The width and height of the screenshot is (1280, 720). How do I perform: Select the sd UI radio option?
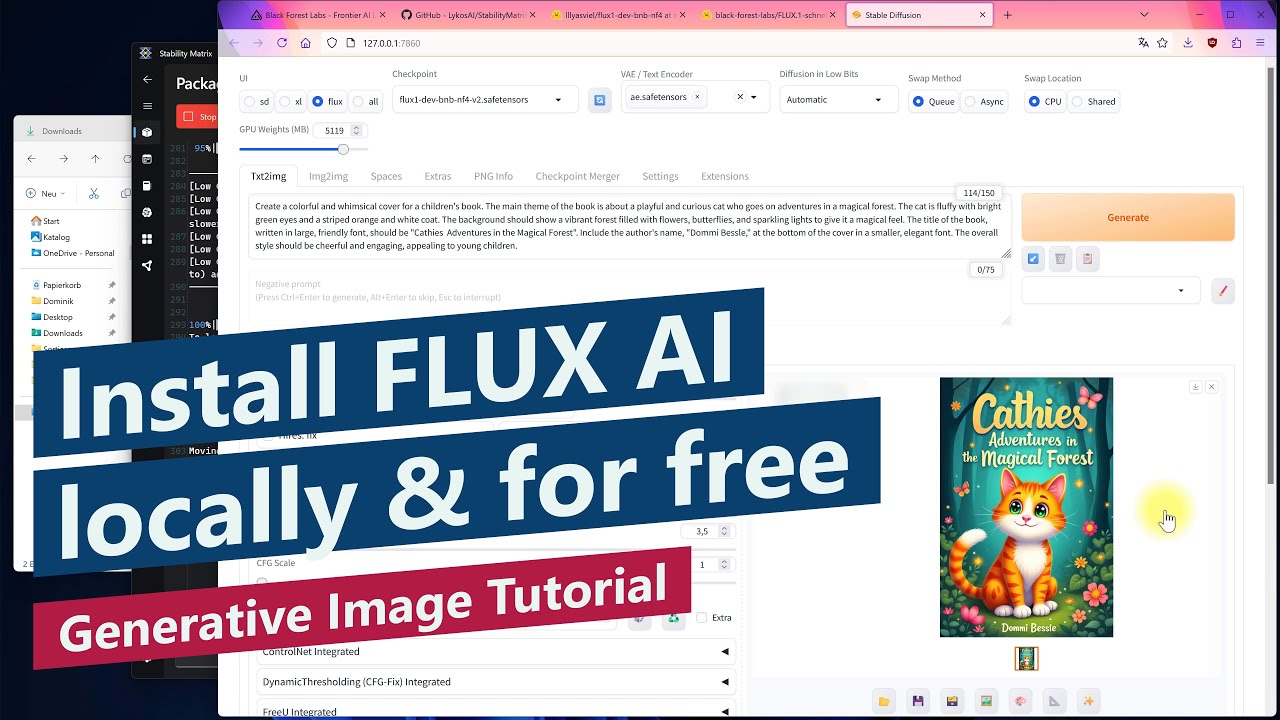257,101
